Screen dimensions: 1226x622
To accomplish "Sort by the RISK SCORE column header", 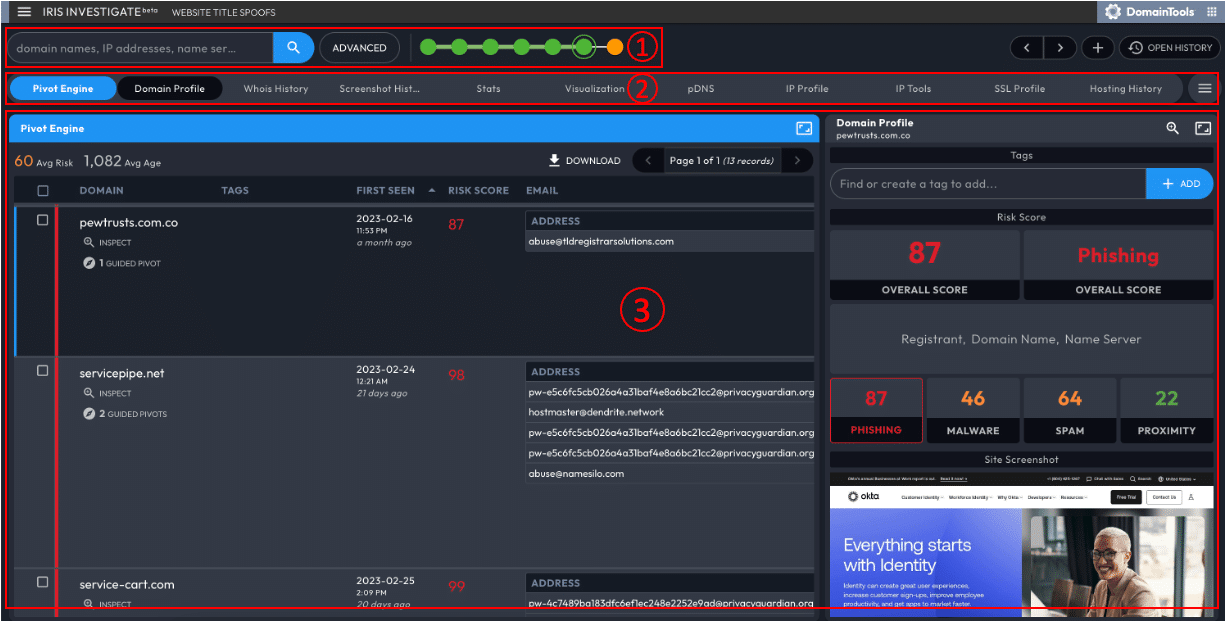I will click(x=478, y=190).
